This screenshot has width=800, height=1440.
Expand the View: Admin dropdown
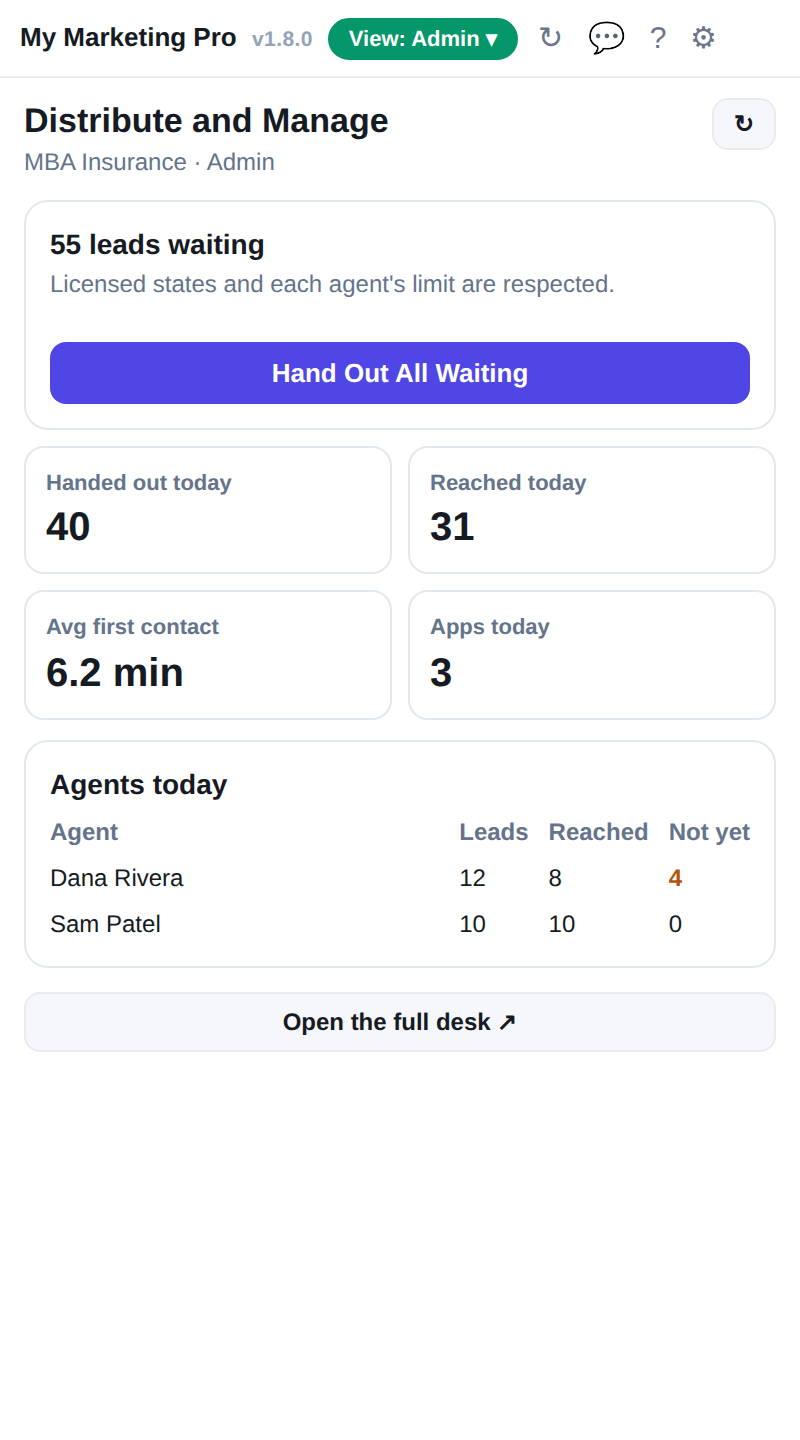point(423,39)
